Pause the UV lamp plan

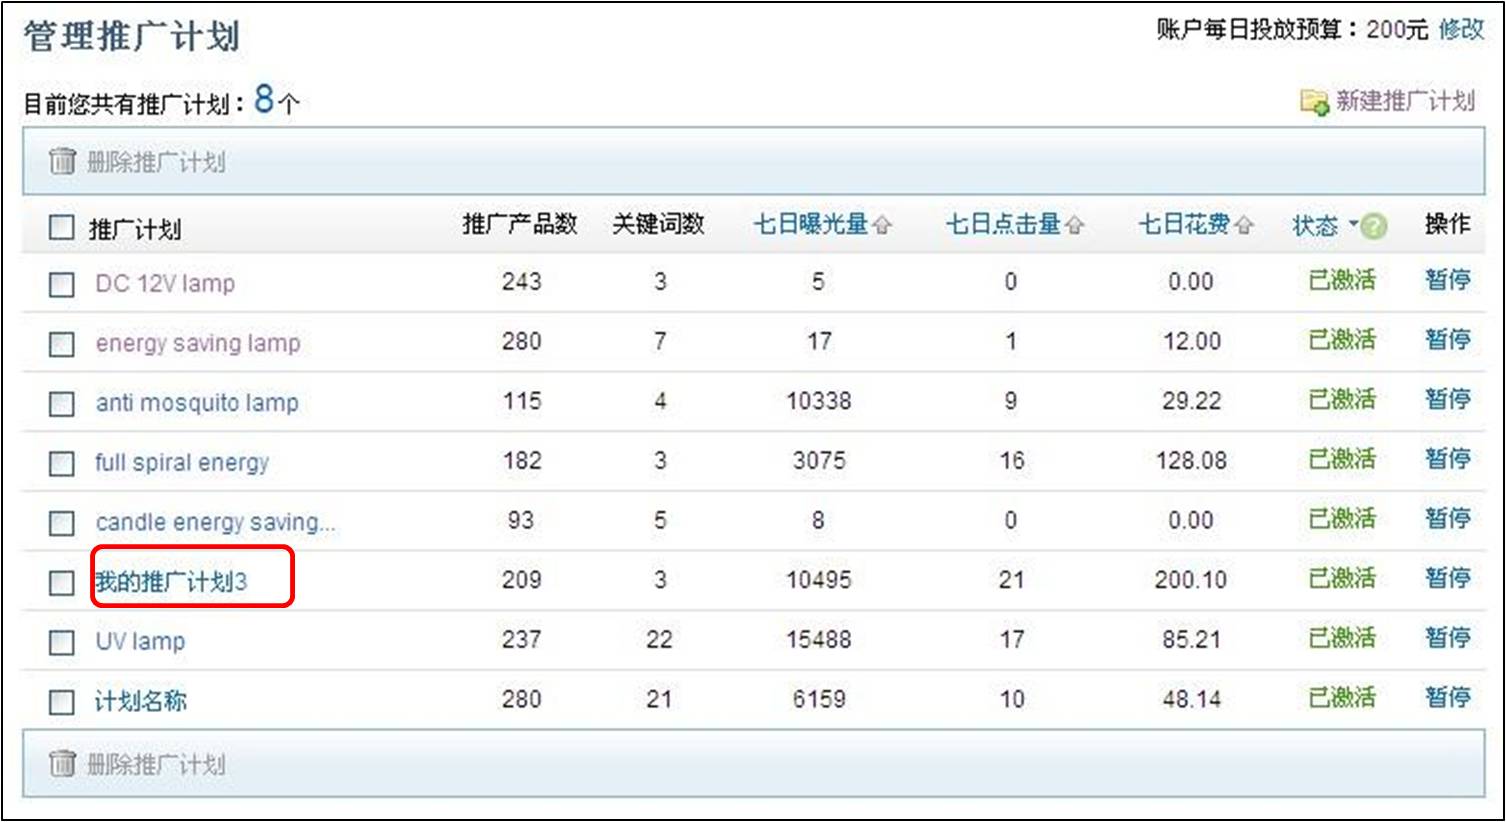[1448, 637]
